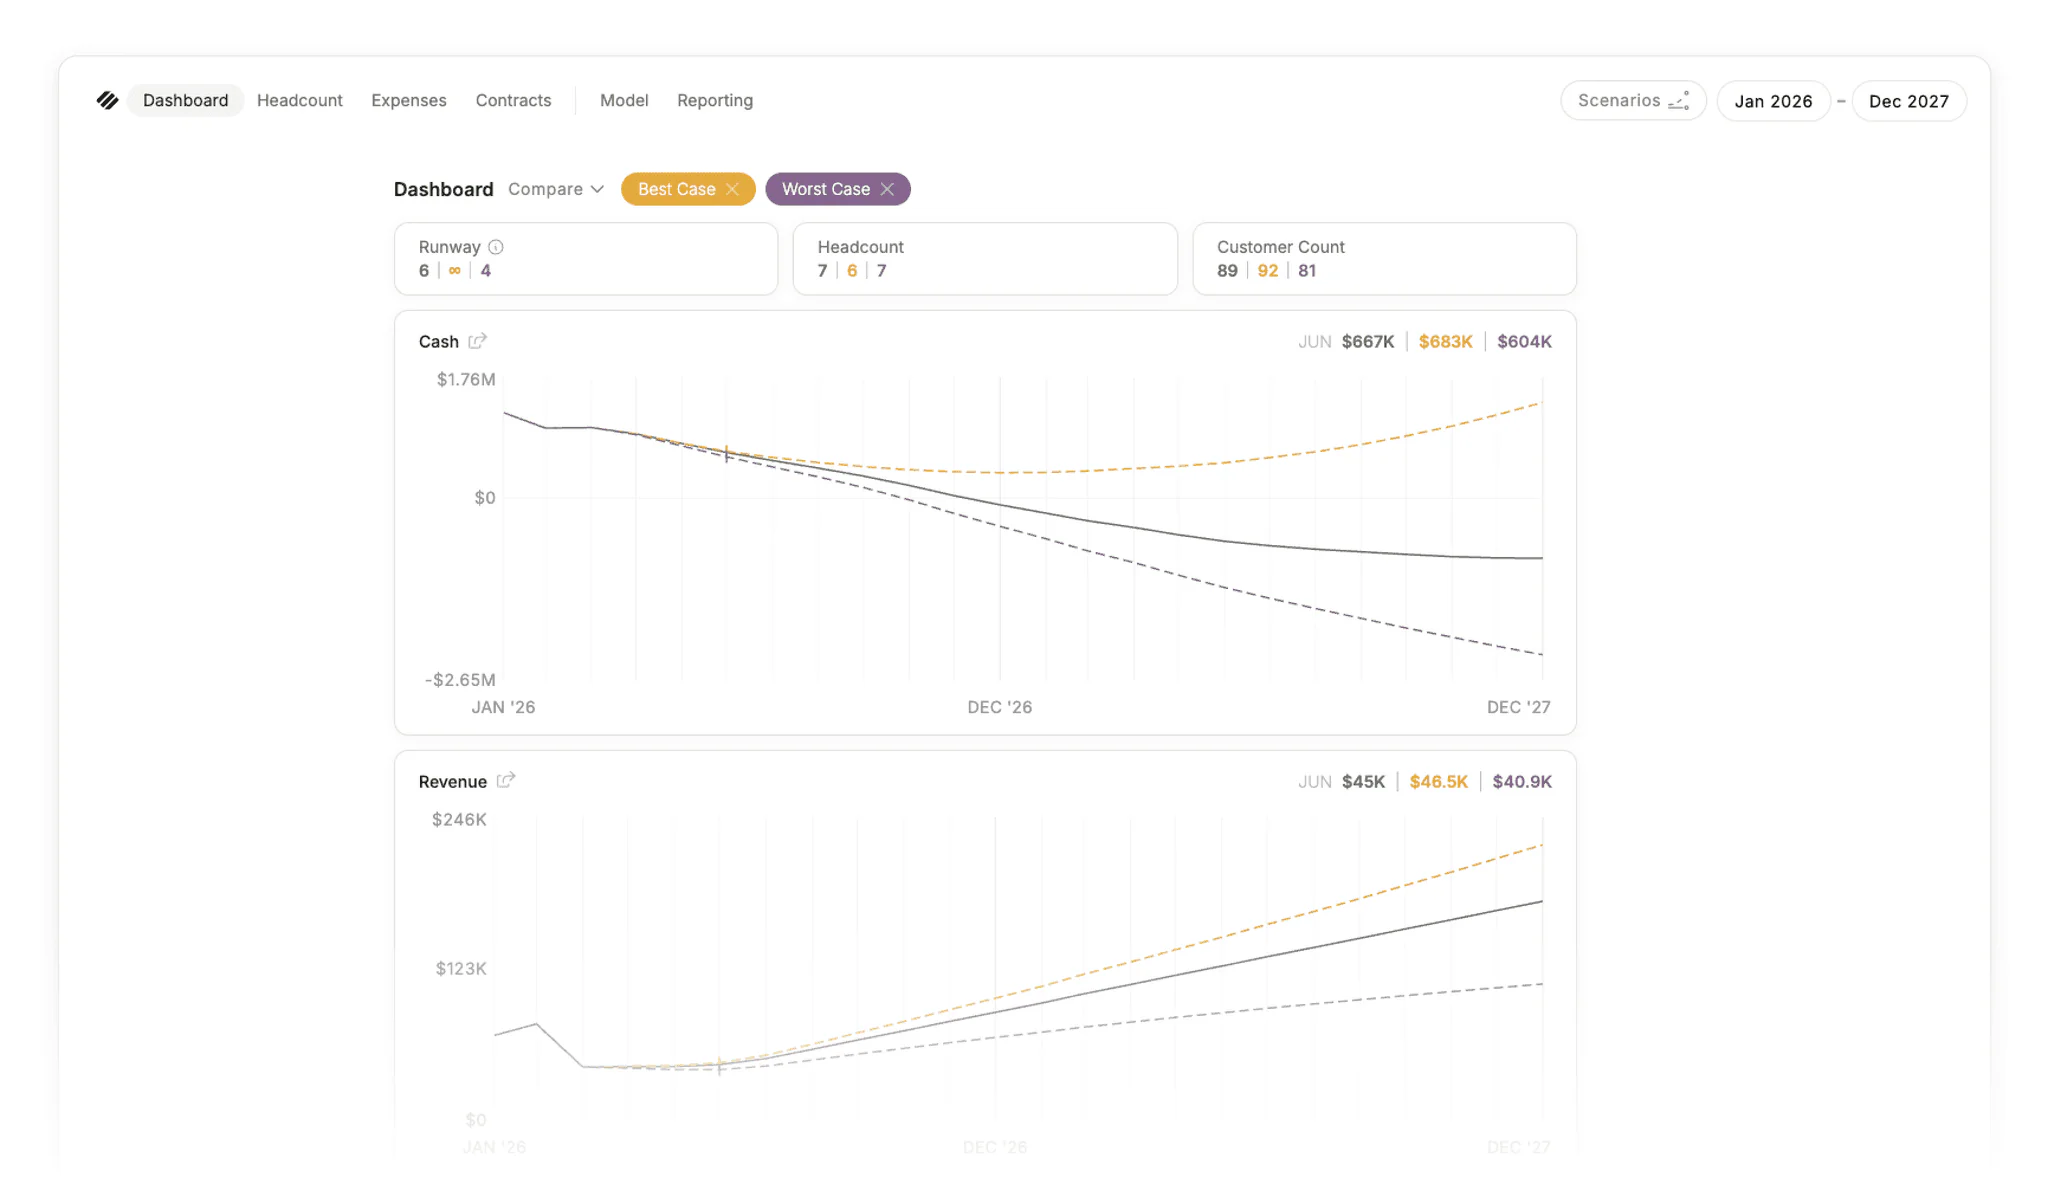2048x1185 pixels.
Task: Click the cursor marker on Cash chart
Action: click(726, 454)
